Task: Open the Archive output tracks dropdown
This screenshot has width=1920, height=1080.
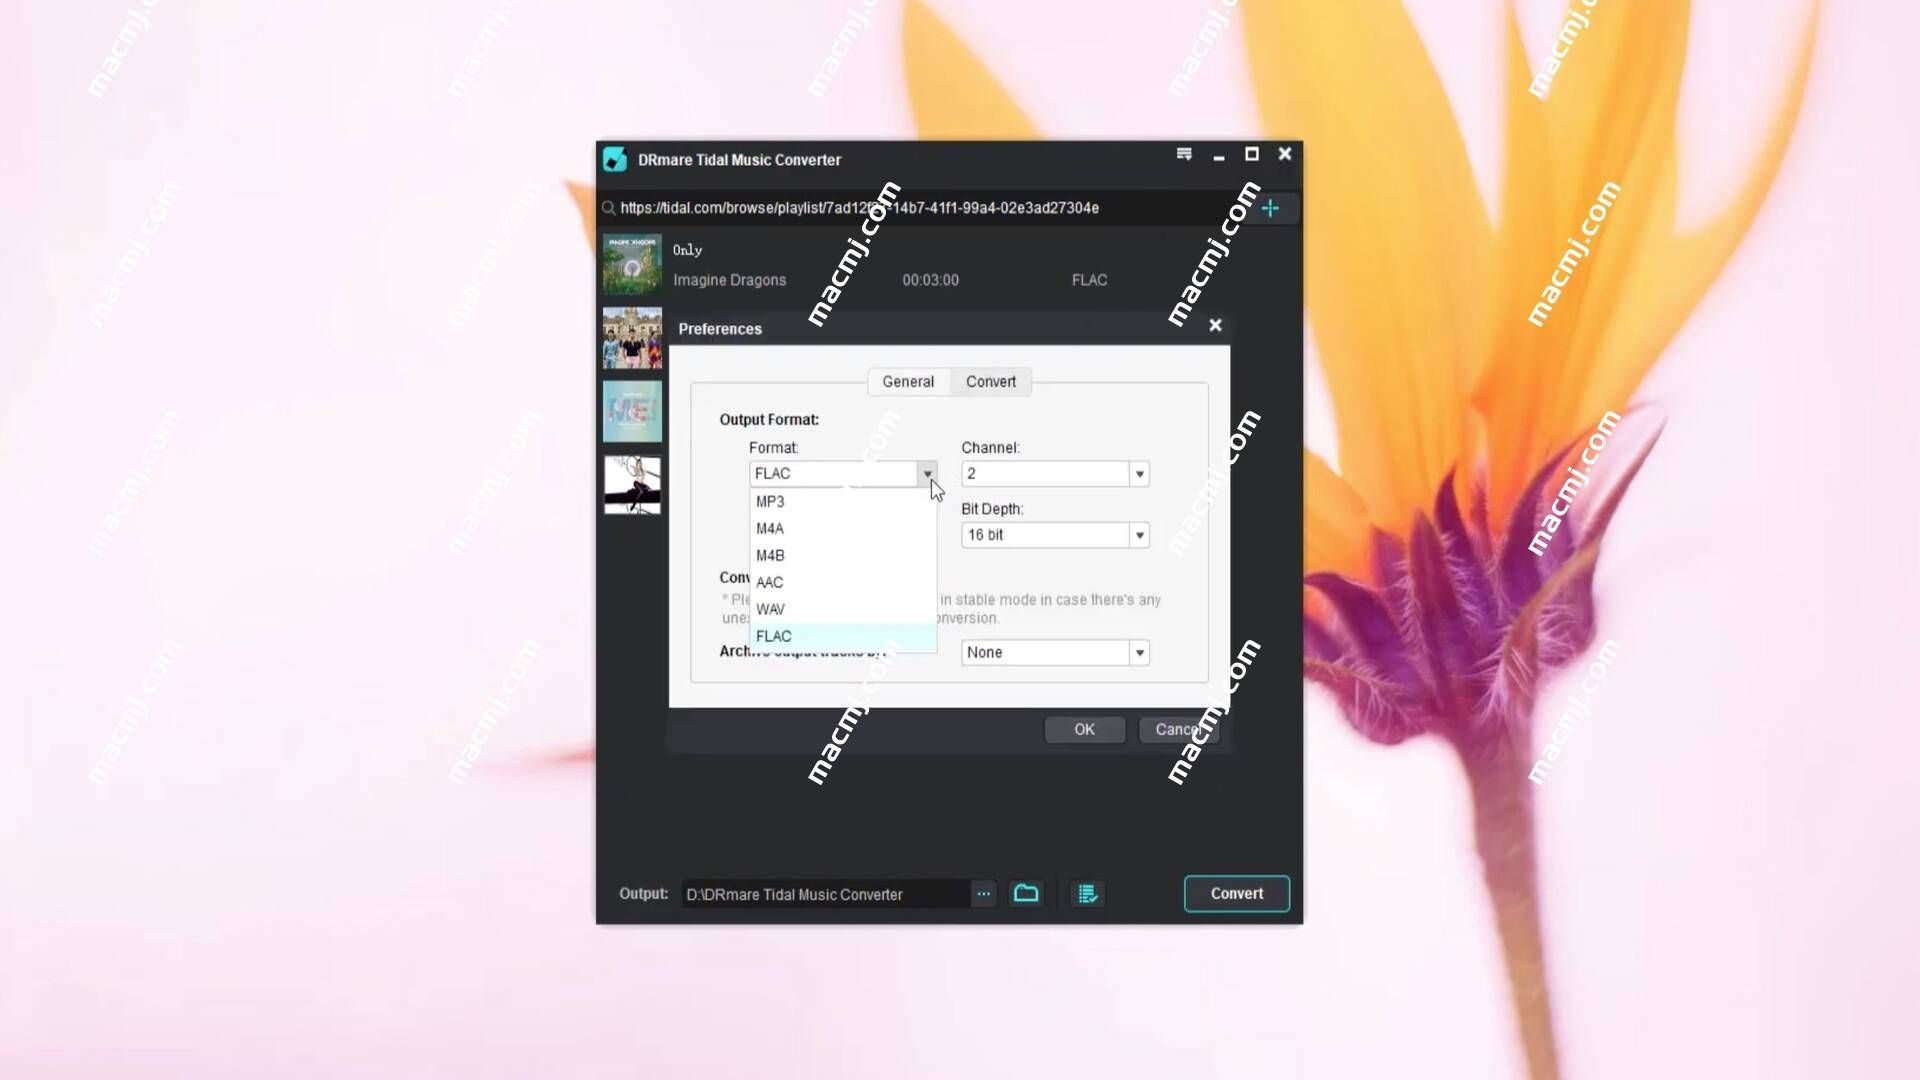Action: pyautogui.click(x=1055, y=653)
